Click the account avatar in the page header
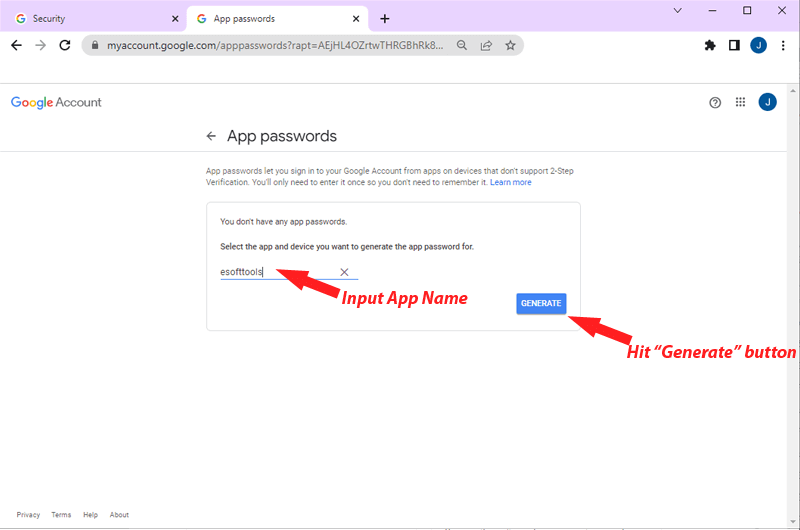Image resolution: width=800 pixels, height=530 pixels. point(767,102)
